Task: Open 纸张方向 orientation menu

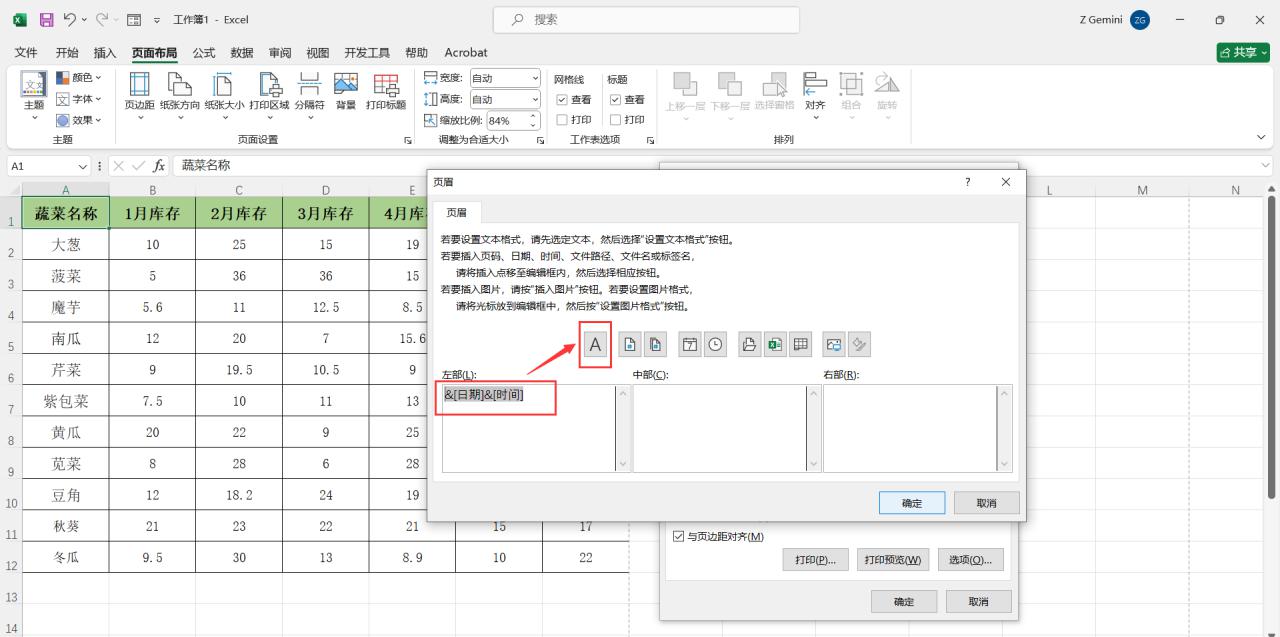Action: [180, 96]
